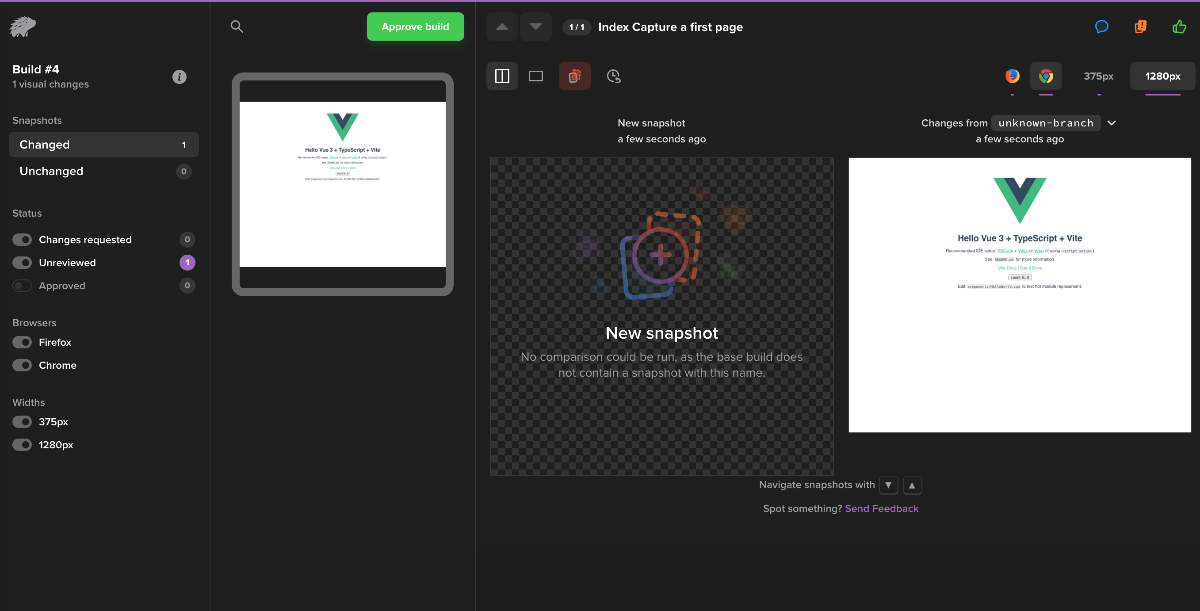Select the Index snapshot thumbnail
Image resolution: width=1200 pixels, height=611 pixels.
coord(343,185)
